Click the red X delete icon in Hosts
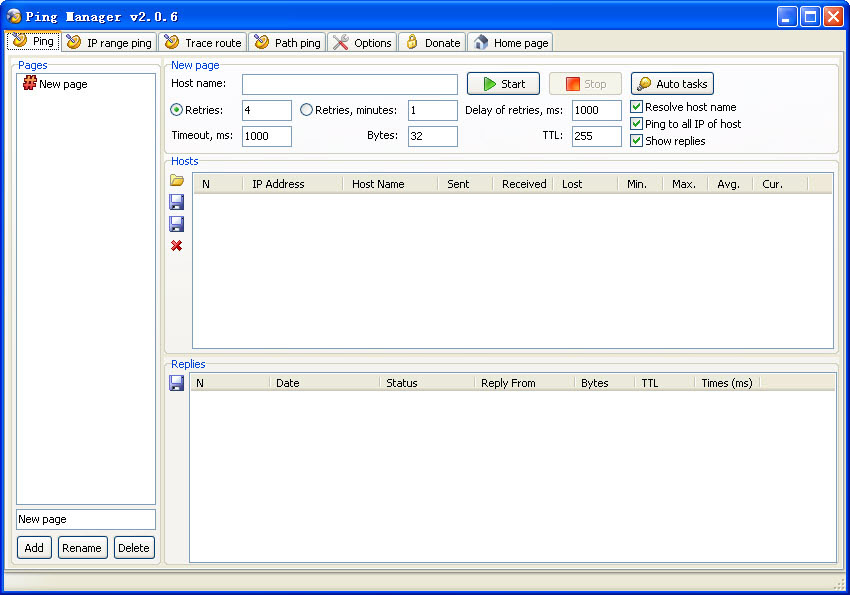850x595 pixels. [x=177, y=246]
